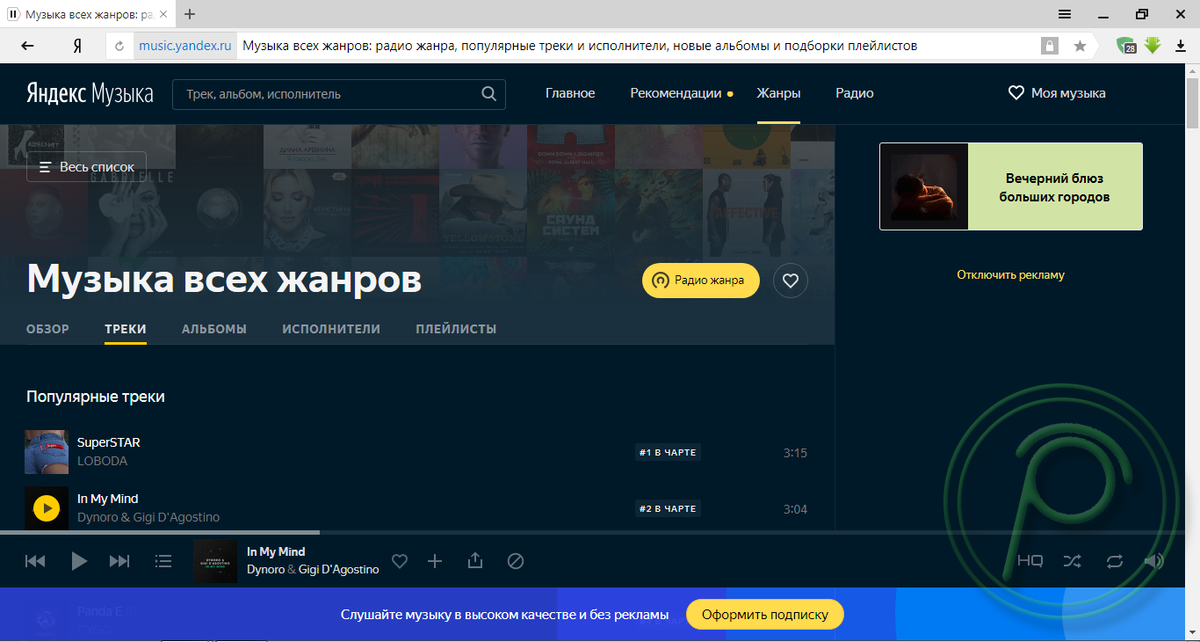Open In My Mind title in track list
Image resolution: width=1200 pixels, height=642 pixels.
108,498
